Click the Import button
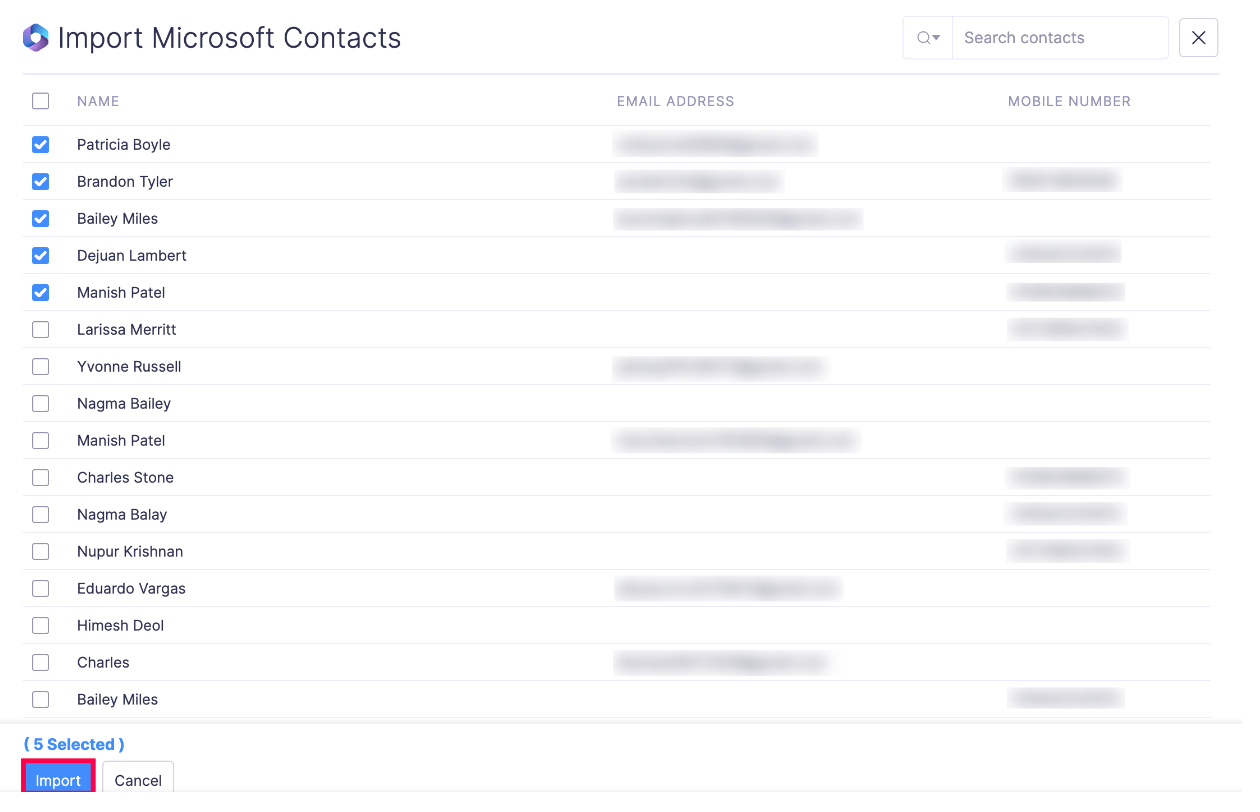The image size is (1260, 812). coord(58,780)
